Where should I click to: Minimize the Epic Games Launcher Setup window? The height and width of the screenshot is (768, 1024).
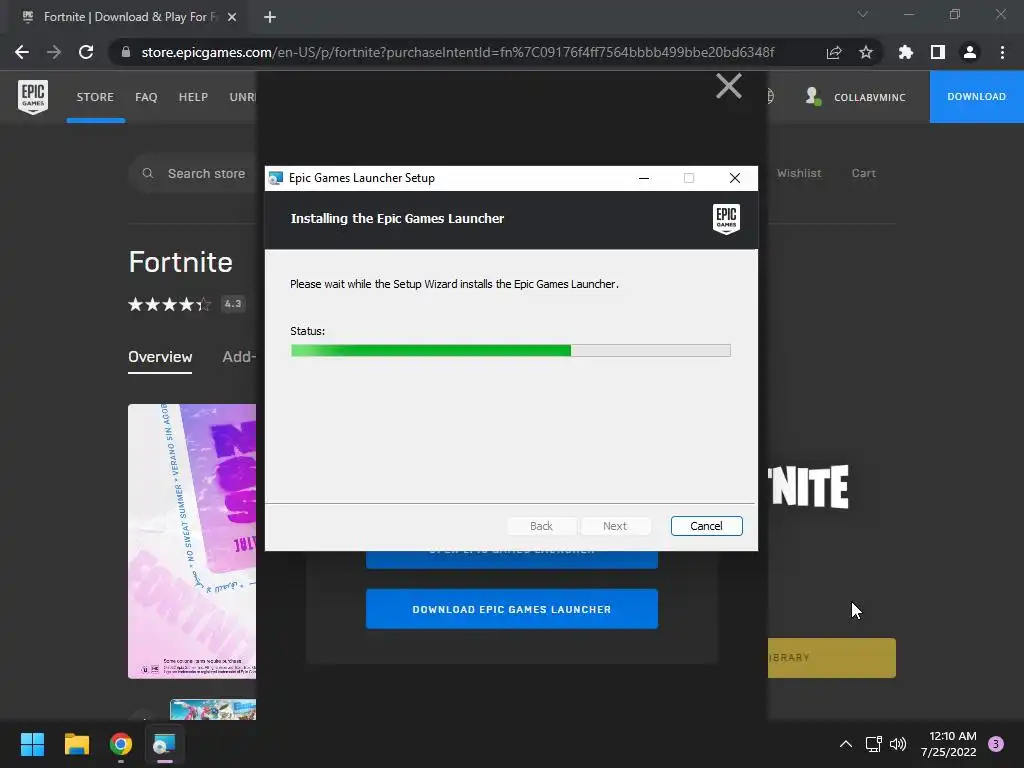point(644,178)
